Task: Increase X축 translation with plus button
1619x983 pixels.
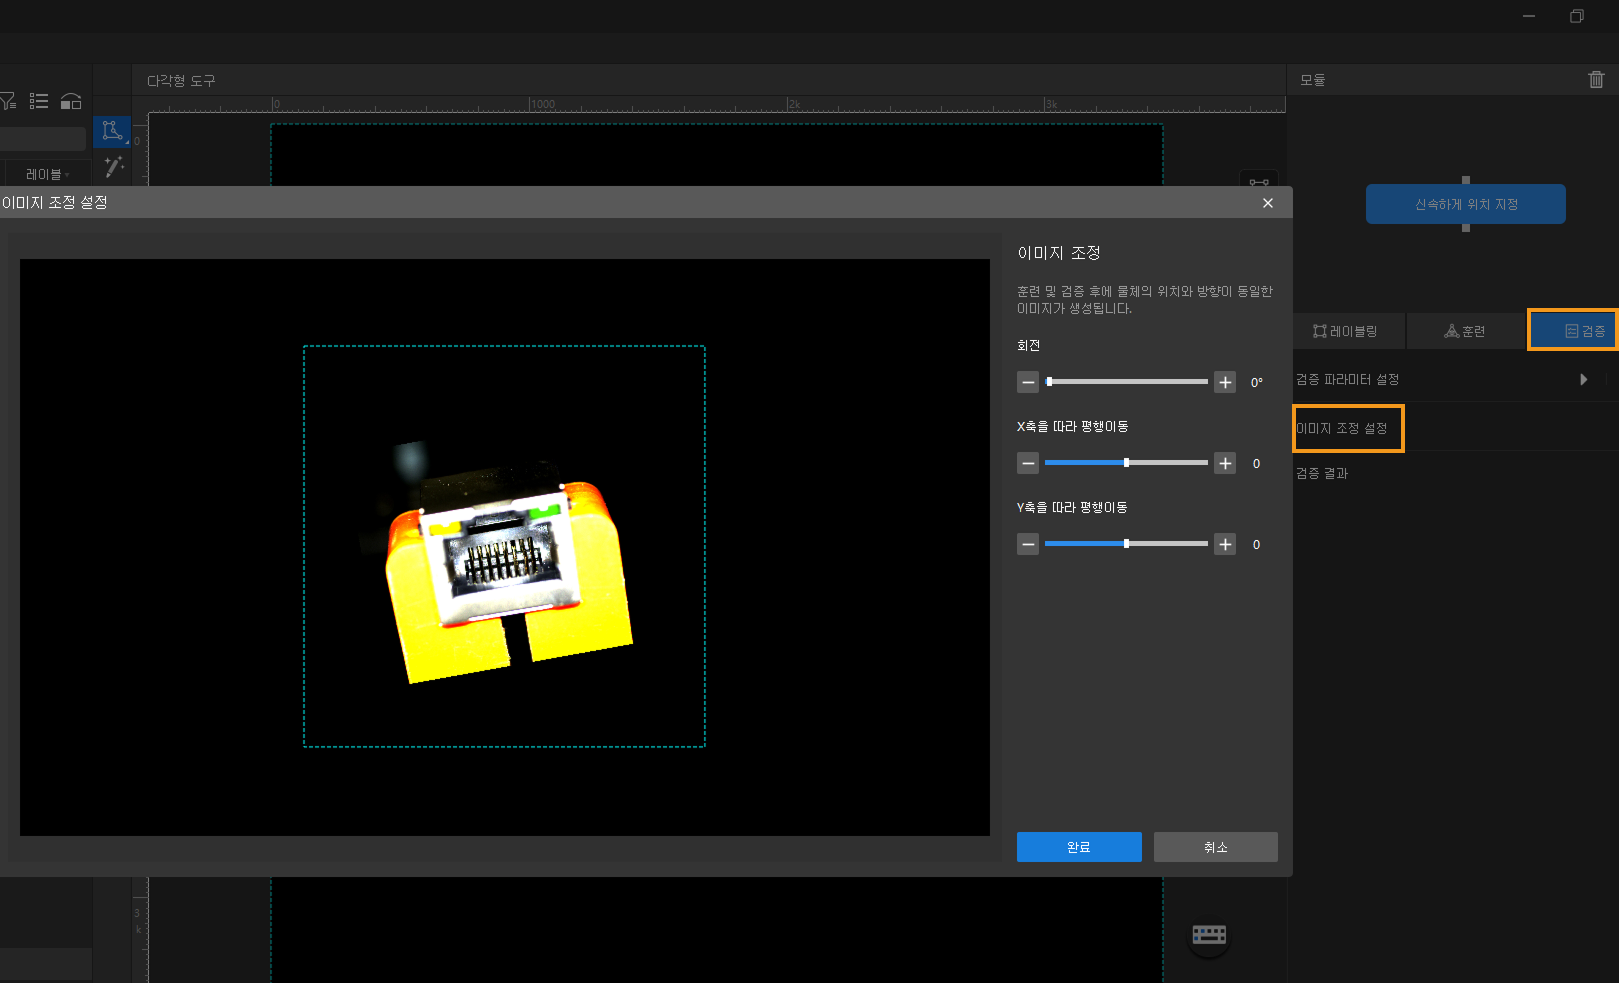Action: click(x=1225, y=463)
